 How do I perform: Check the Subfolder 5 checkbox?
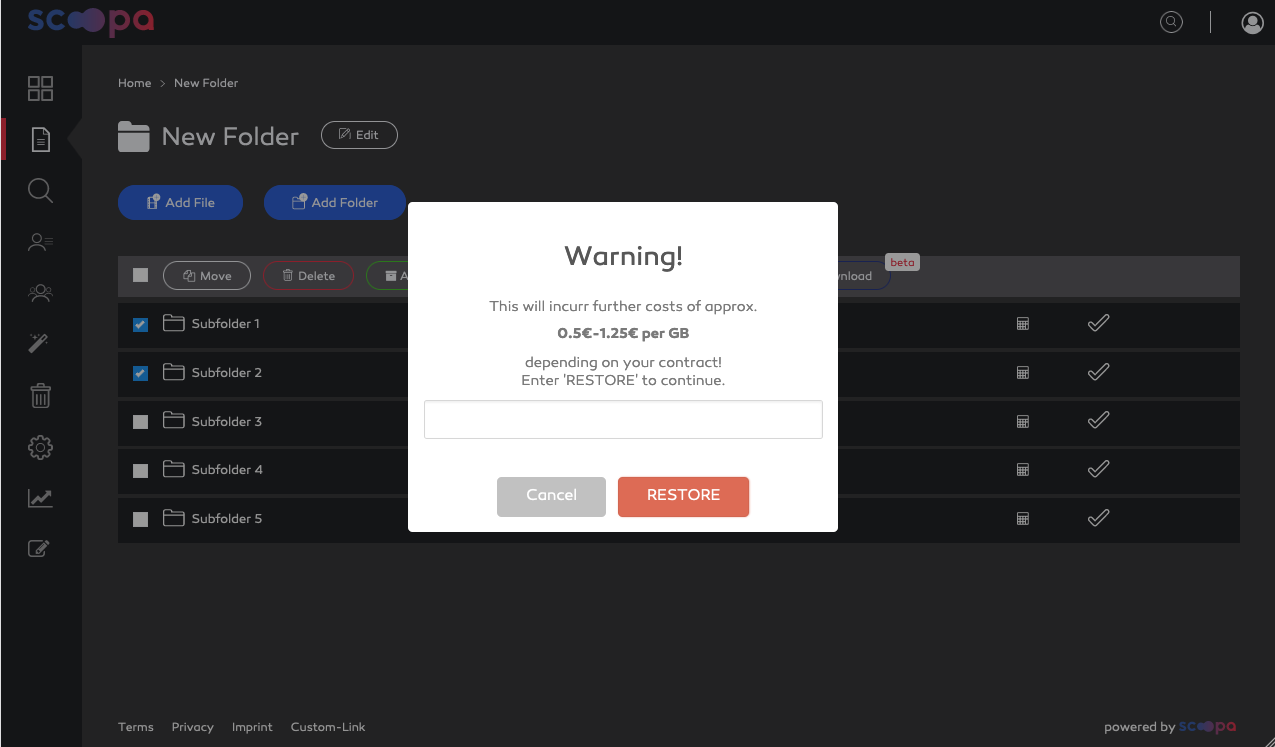click(140, 519)
